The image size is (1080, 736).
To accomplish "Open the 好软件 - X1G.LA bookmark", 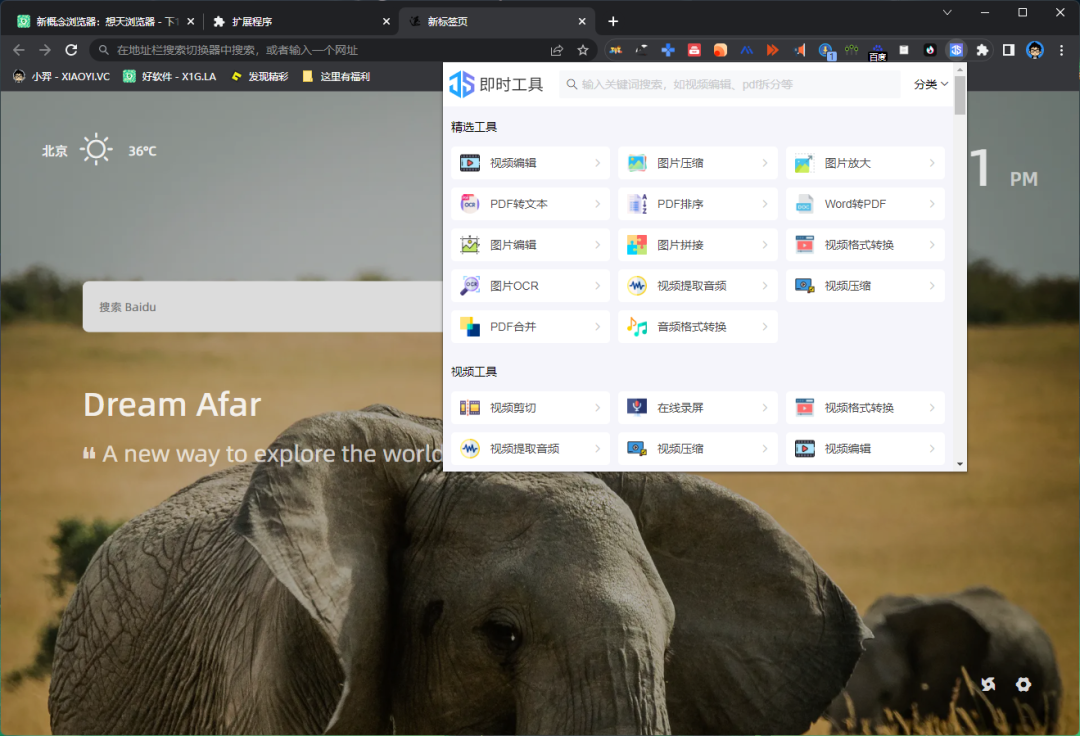I will click(x=170, y=76).
